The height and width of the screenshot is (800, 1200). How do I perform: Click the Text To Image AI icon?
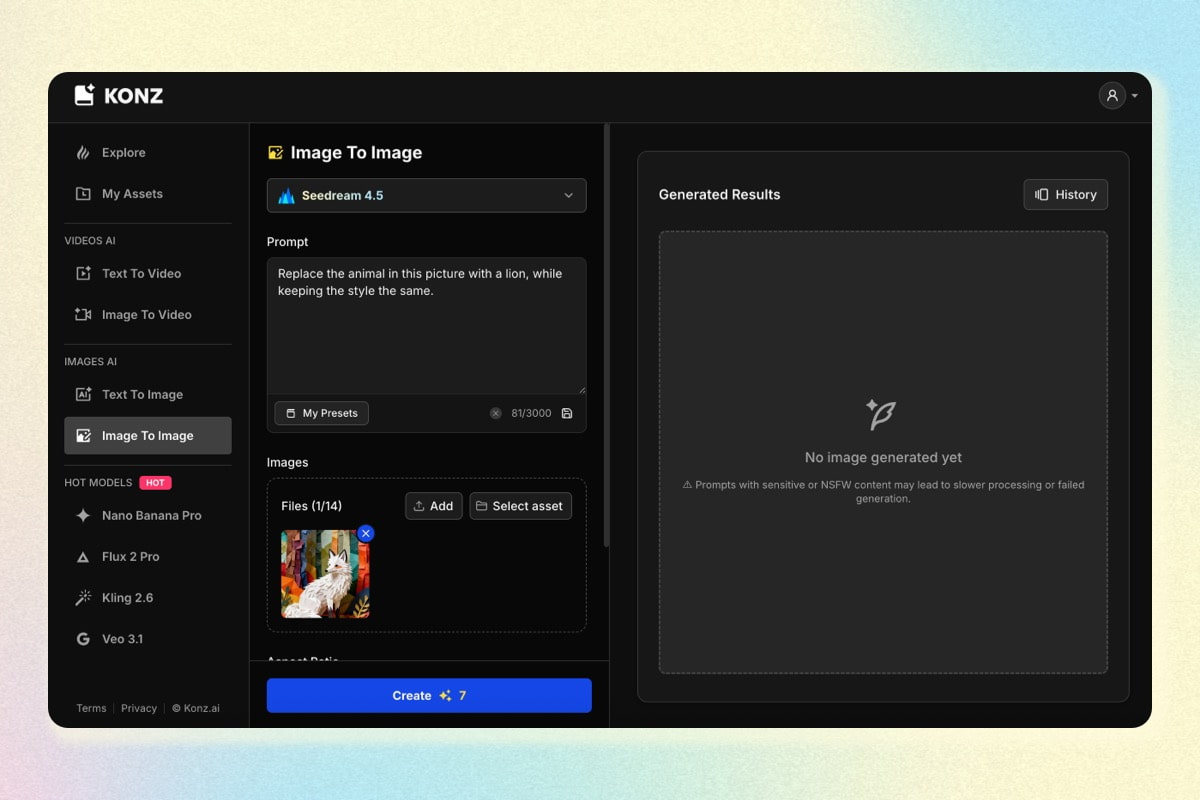point(83,394)
